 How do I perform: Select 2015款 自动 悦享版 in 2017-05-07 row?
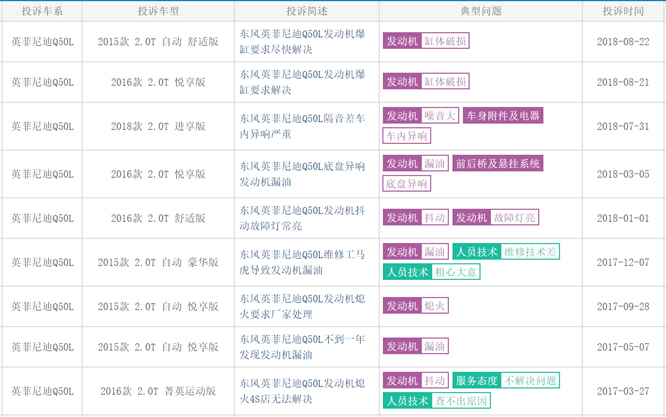point(158,347)
